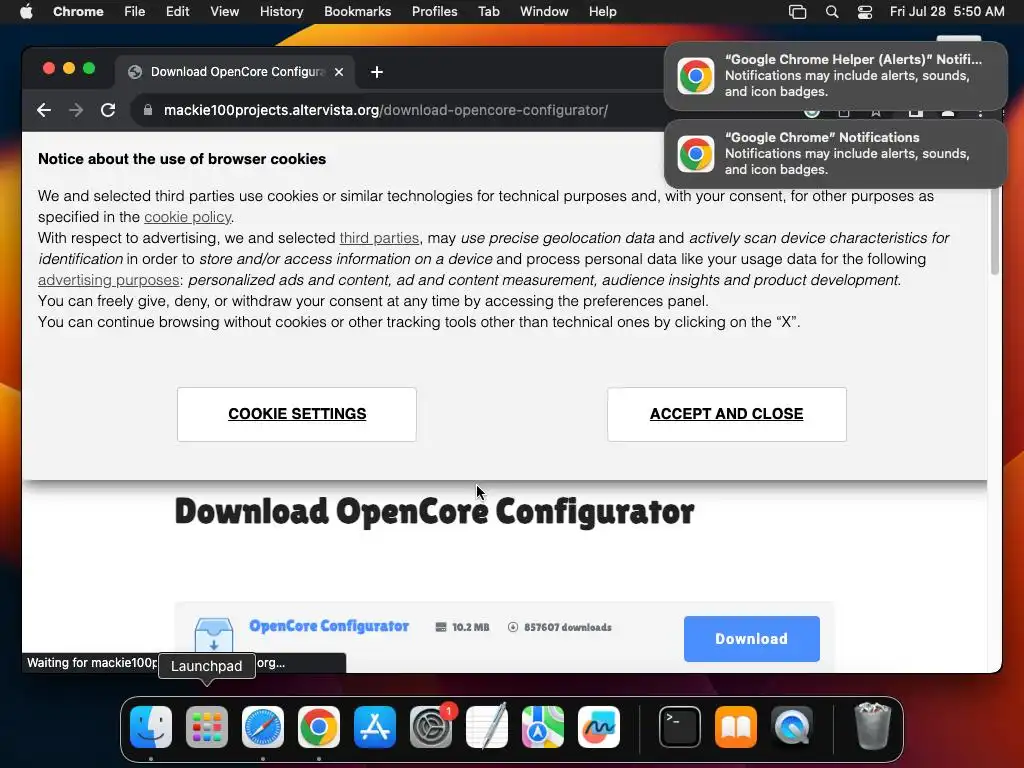Open TextEdit from the Dock

(487, 727)
